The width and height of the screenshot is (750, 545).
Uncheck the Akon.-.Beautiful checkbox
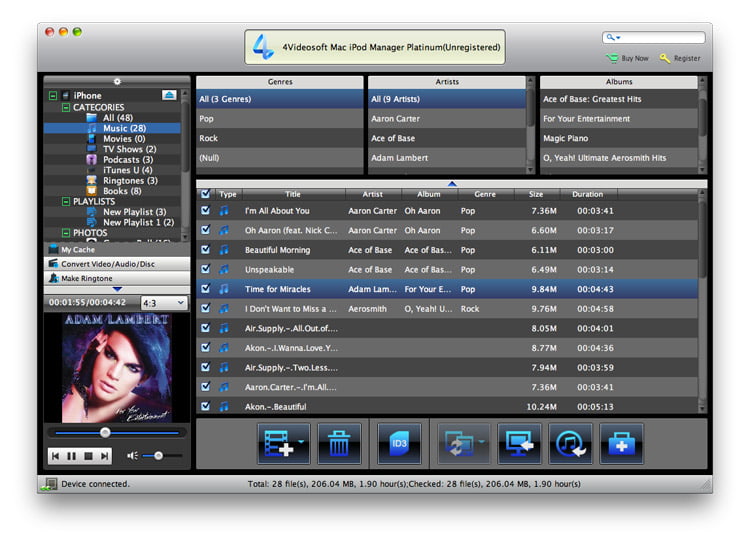(206, 407)
